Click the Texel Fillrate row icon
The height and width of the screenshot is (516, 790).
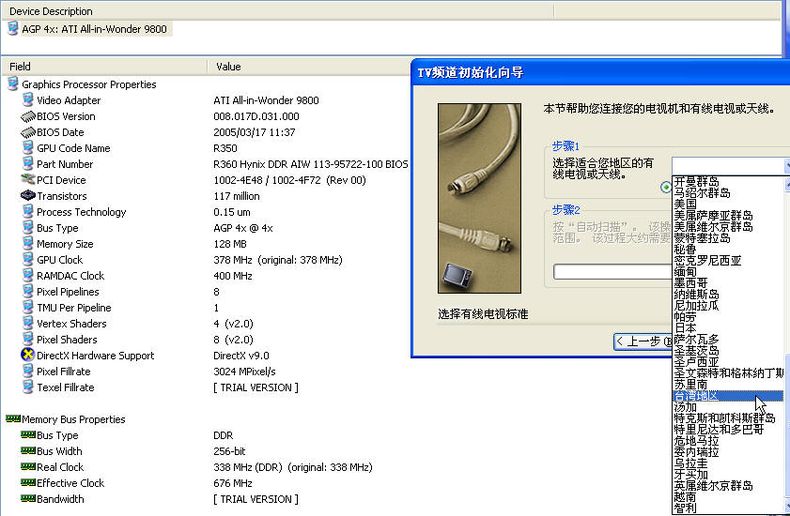click(28, 387)
